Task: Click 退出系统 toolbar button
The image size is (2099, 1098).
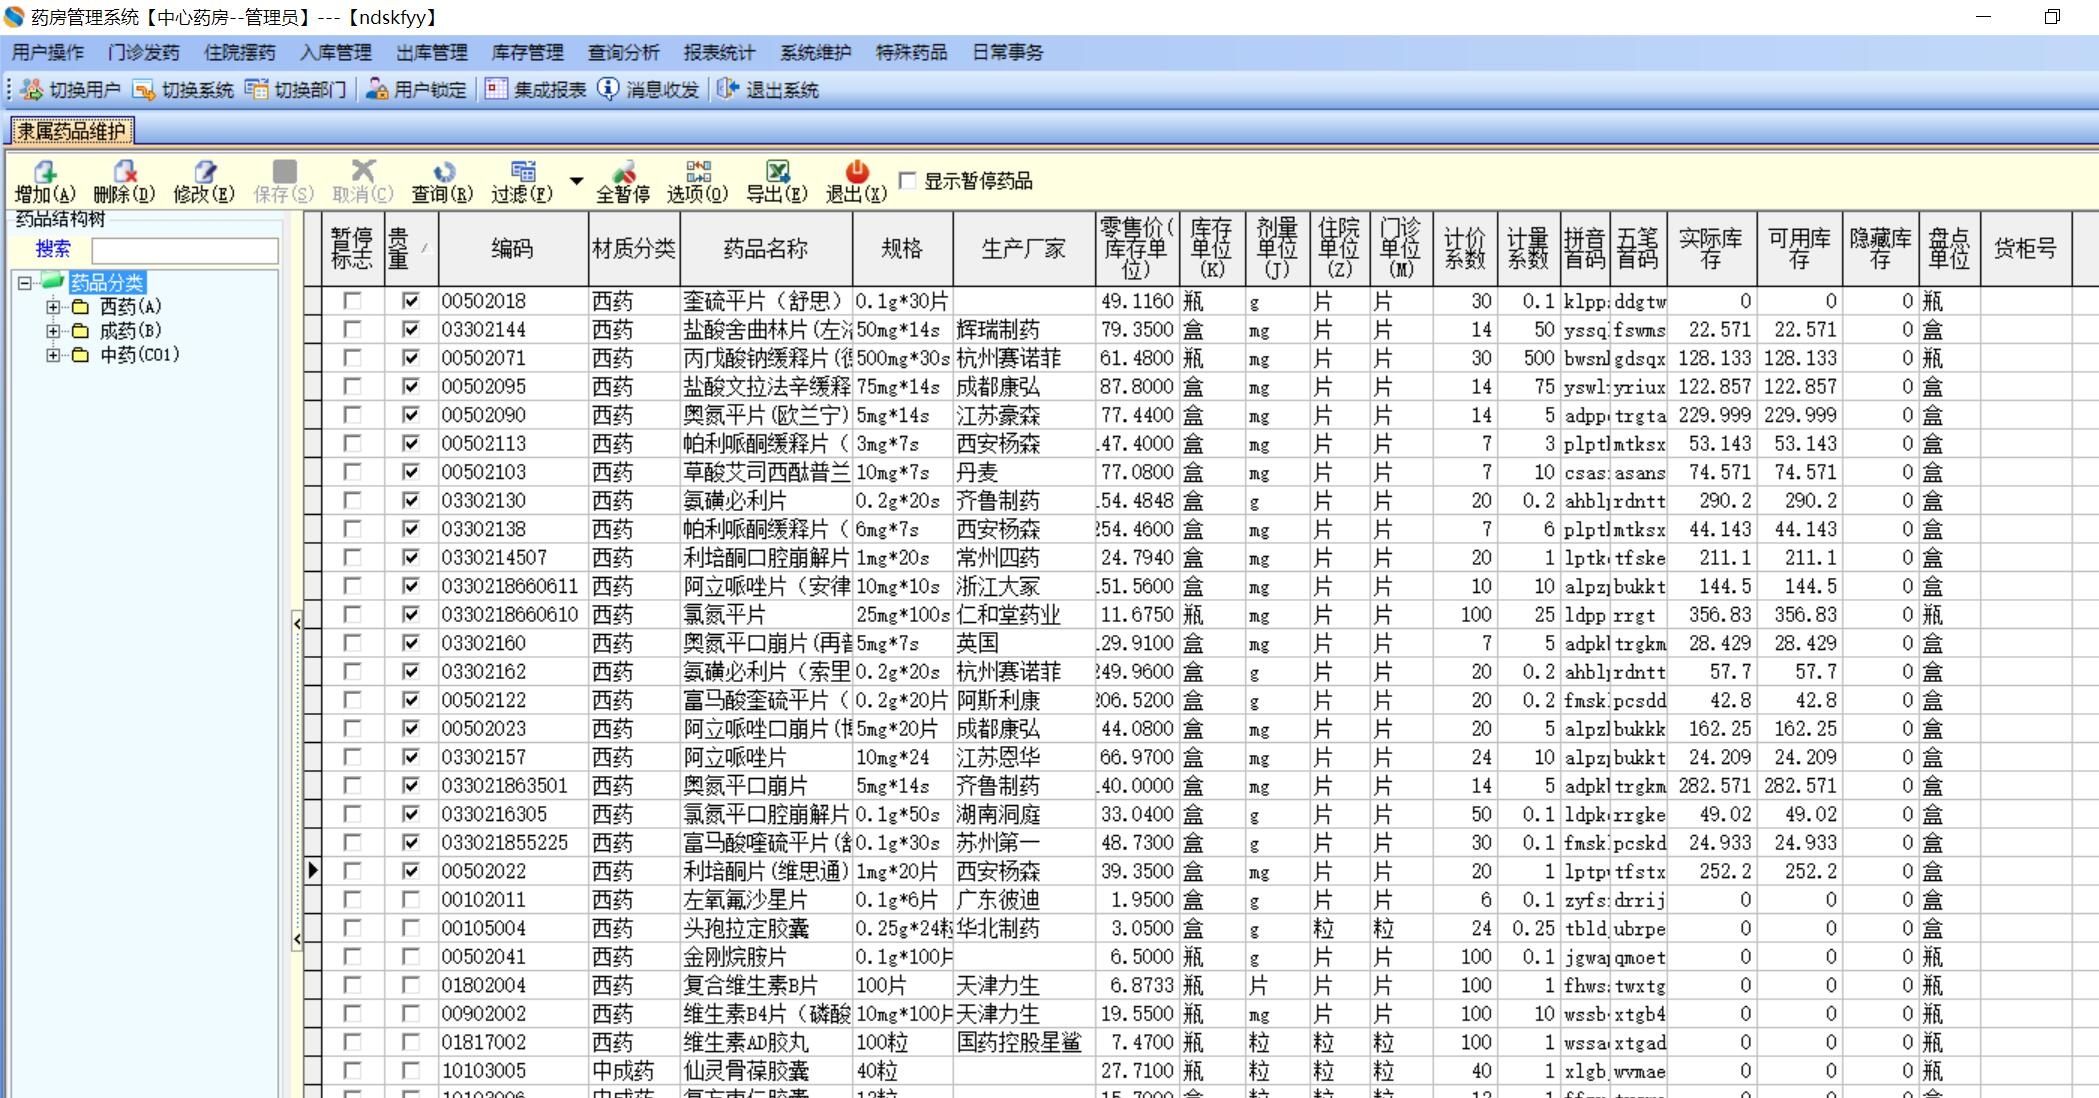Action: pyautogui.click(x=768, y=90)
